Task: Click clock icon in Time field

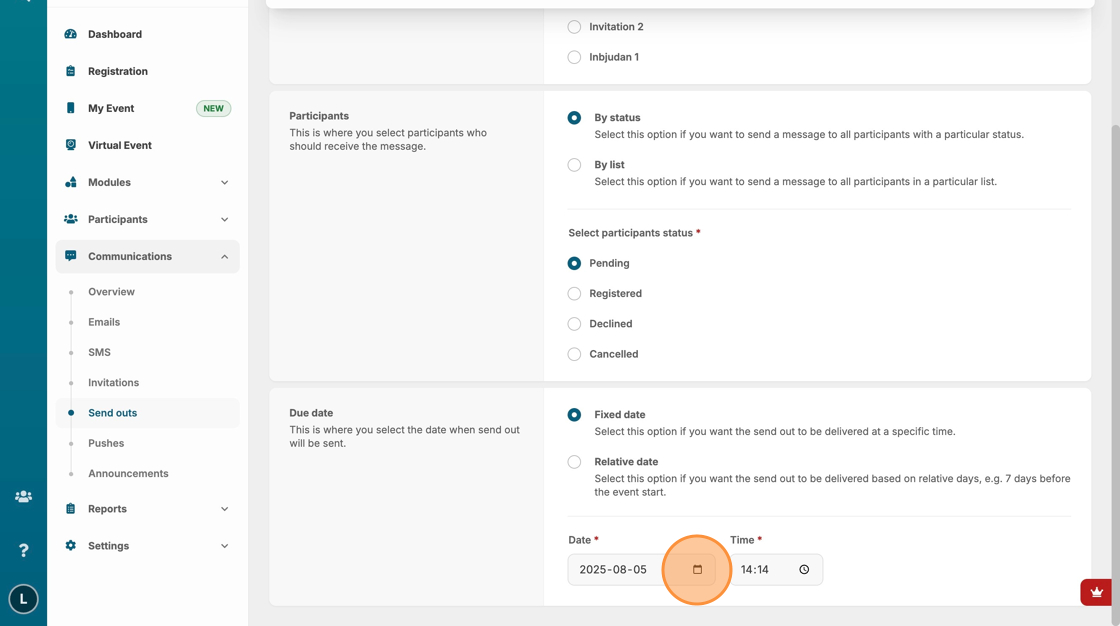Action: (804, 570)
